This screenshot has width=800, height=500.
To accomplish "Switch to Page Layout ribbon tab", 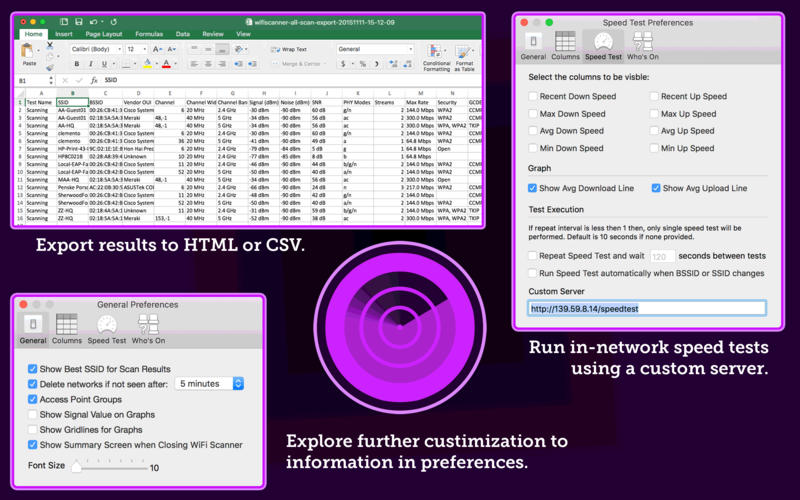I will pyautogui.click(x=103, y=34).
